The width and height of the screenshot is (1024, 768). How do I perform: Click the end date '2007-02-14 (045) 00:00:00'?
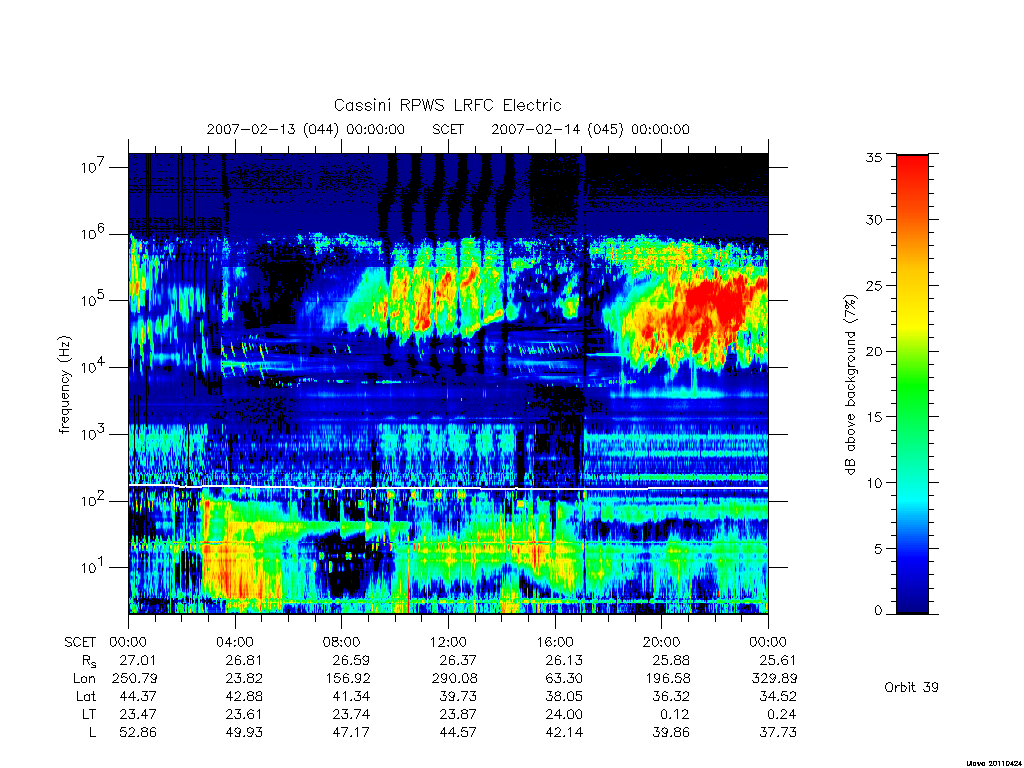(x=590, y=129)
